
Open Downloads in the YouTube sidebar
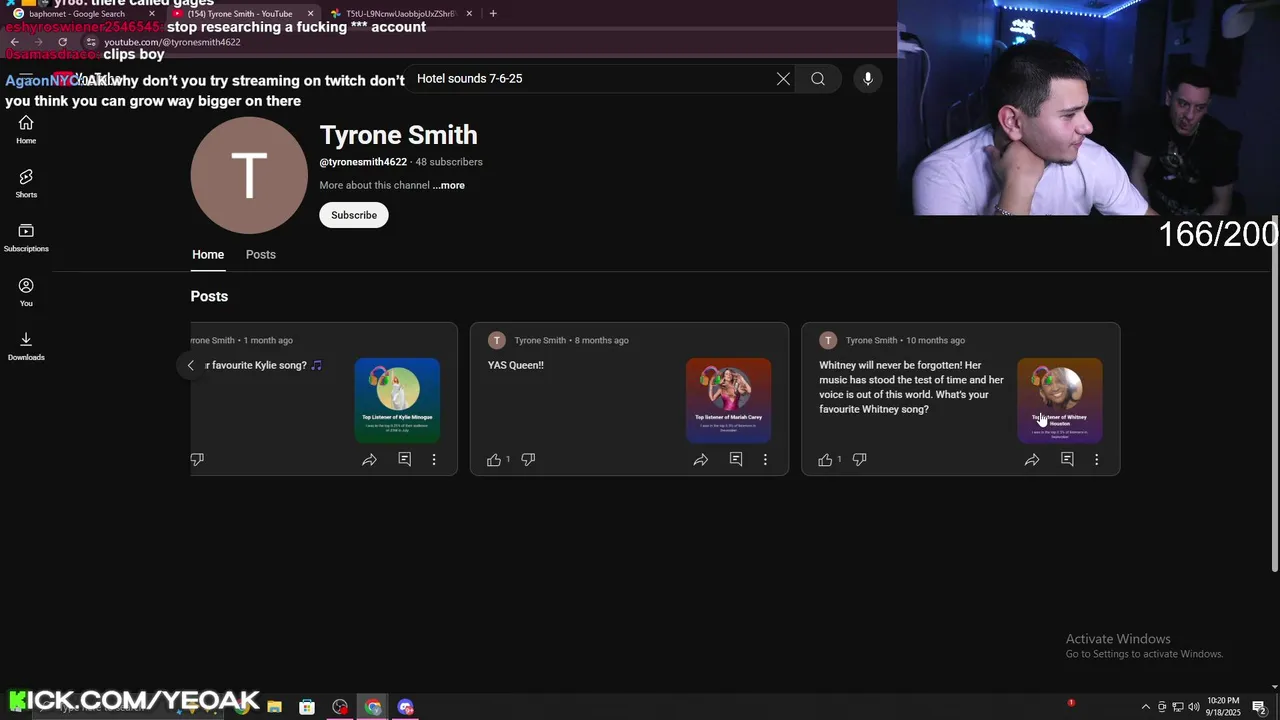pos(26,346)
